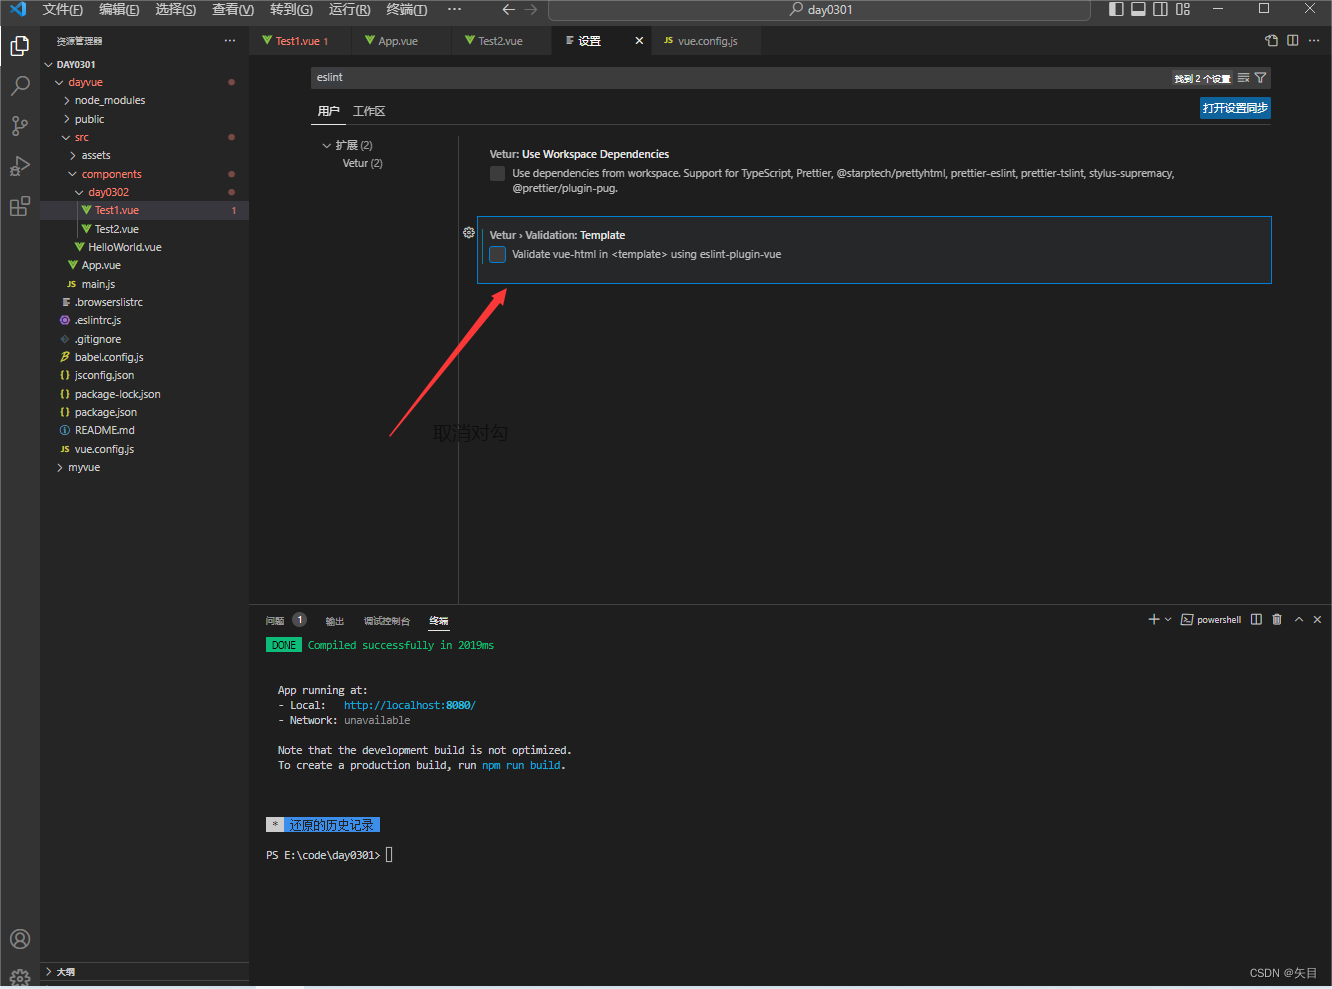This screenshot has height=989, width=1332.
Task: Open editor more actions ellipsis
Action: point(1314,41)
